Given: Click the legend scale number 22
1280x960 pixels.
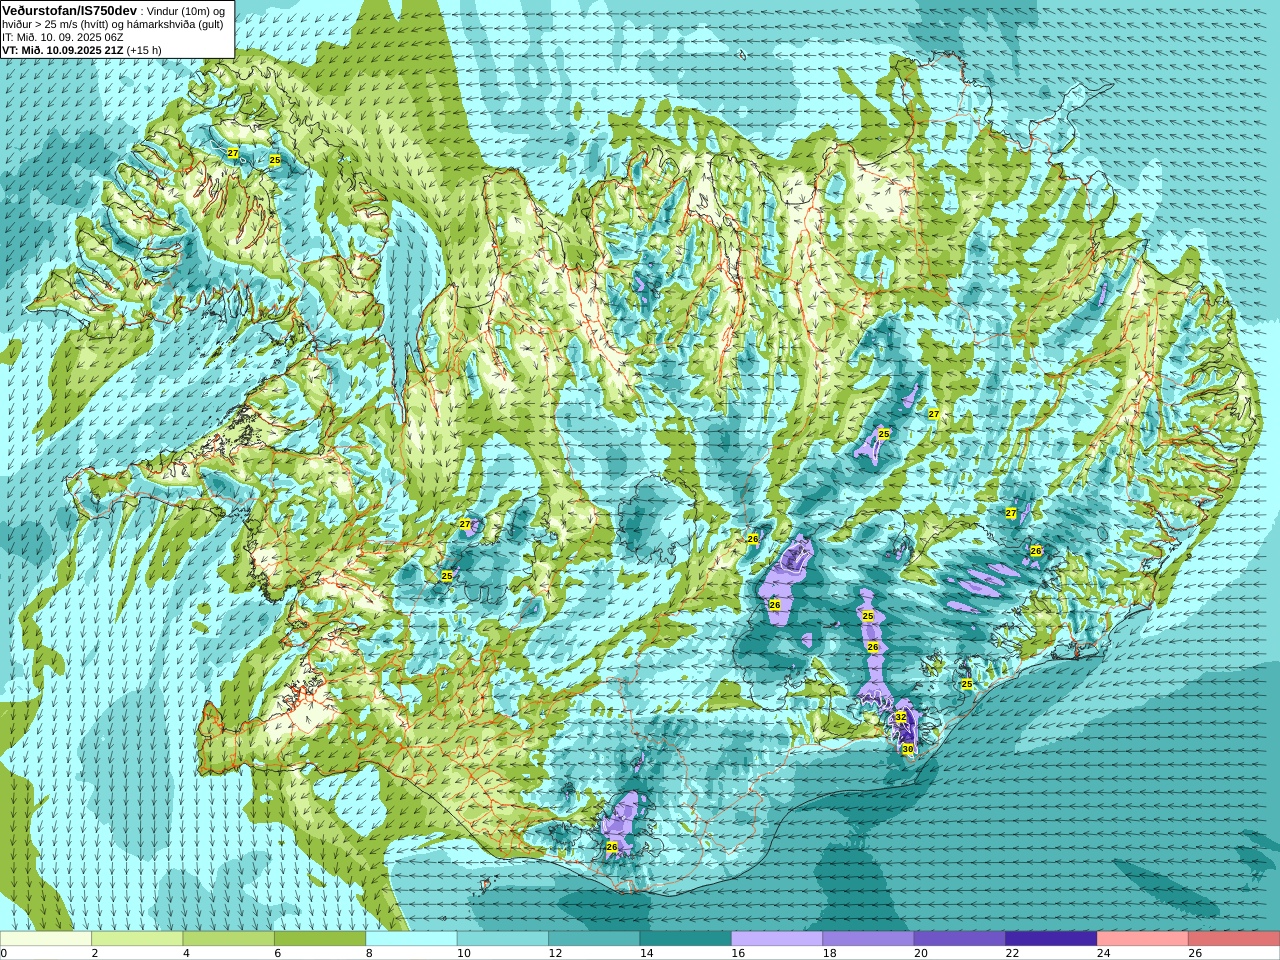Looking at the screenshot, I should [1011, 954].
